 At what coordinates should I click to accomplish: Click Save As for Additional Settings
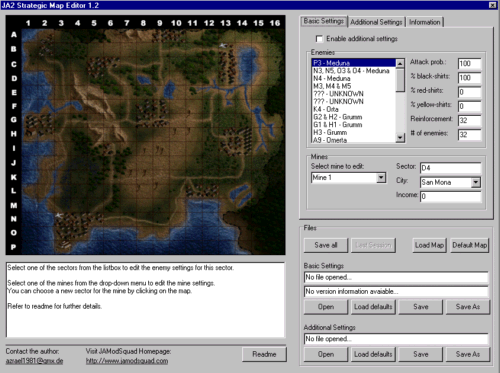coord(468,354)
